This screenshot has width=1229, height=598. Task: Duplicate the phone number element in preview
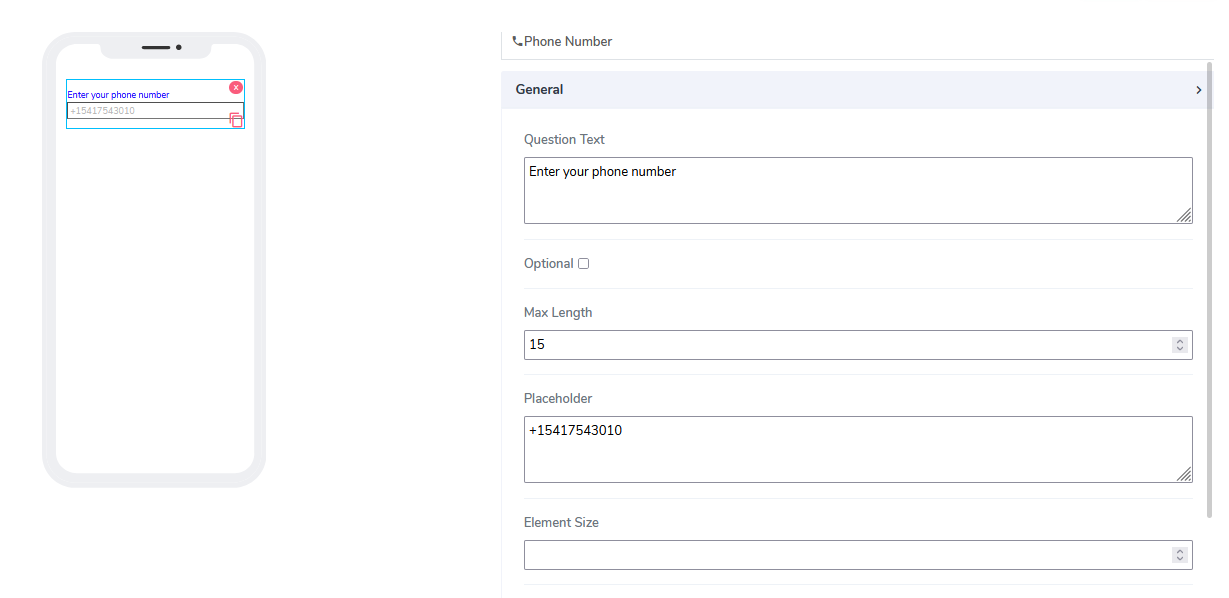point(236,120)
